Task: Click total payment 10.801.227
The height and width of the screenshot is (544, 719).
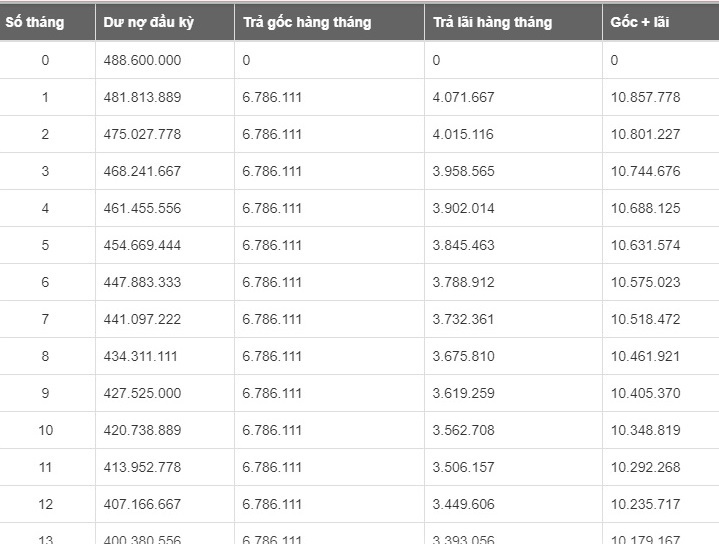Action: coord(645,134)
